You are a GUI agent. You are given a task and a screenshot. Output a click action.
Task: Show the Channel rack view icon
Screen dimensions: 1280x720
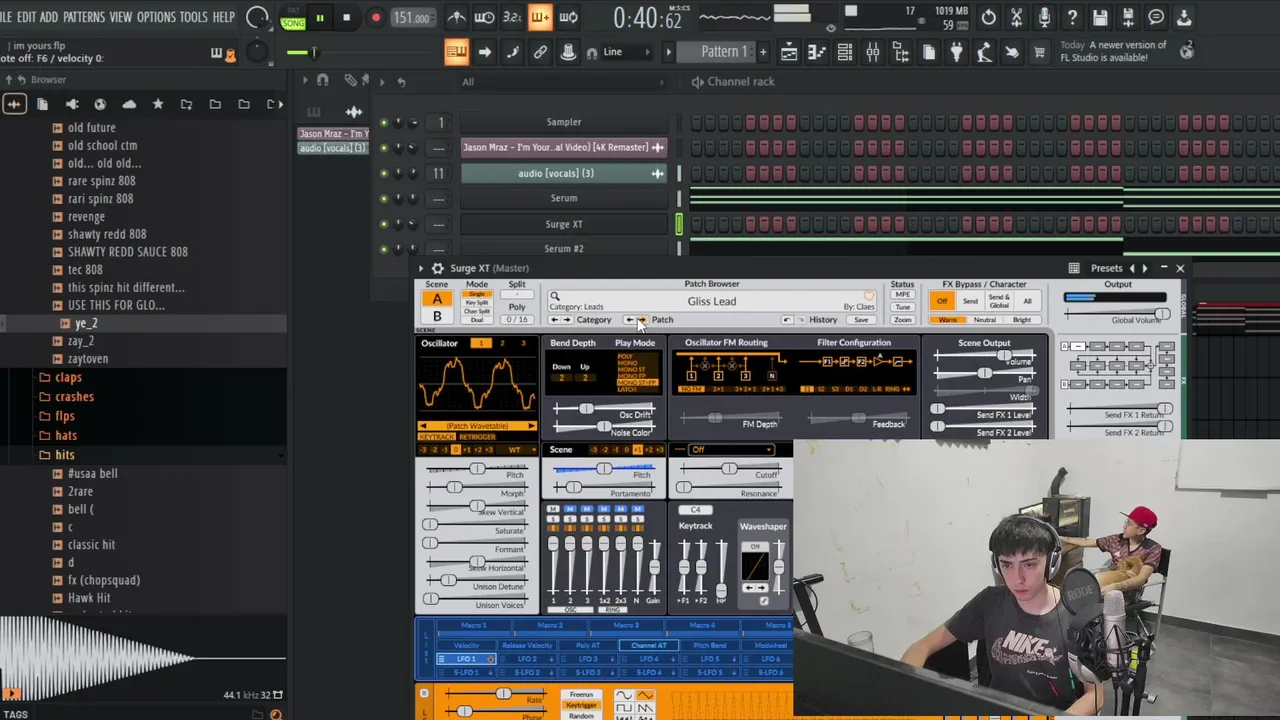[x=845, y=52]
